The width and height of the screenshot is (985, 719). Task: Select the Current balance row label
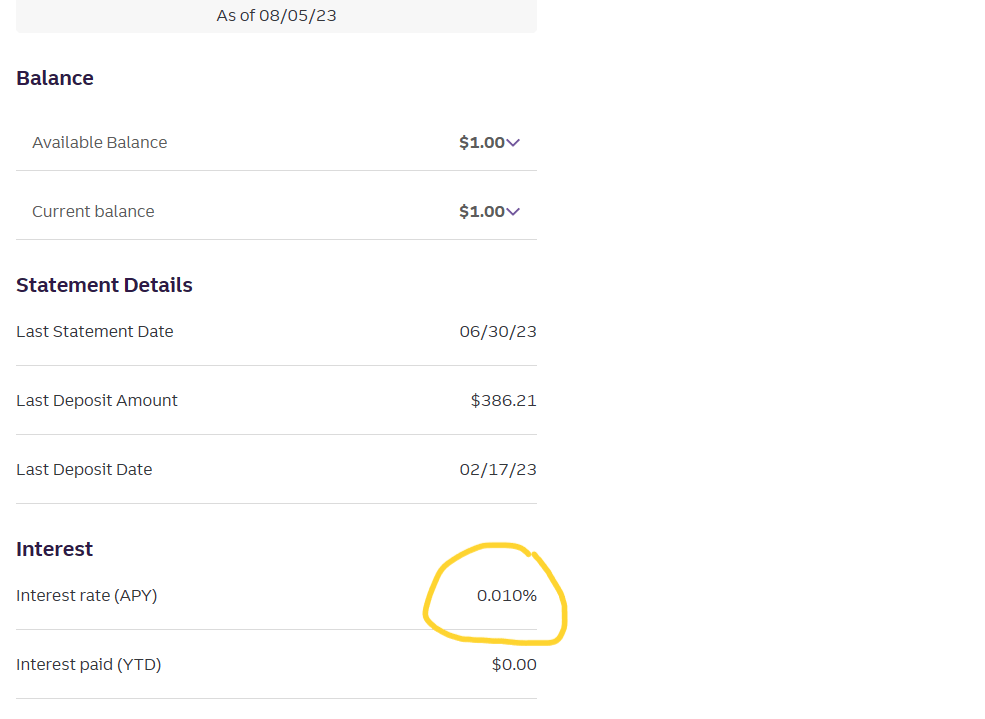click(93, 212)
